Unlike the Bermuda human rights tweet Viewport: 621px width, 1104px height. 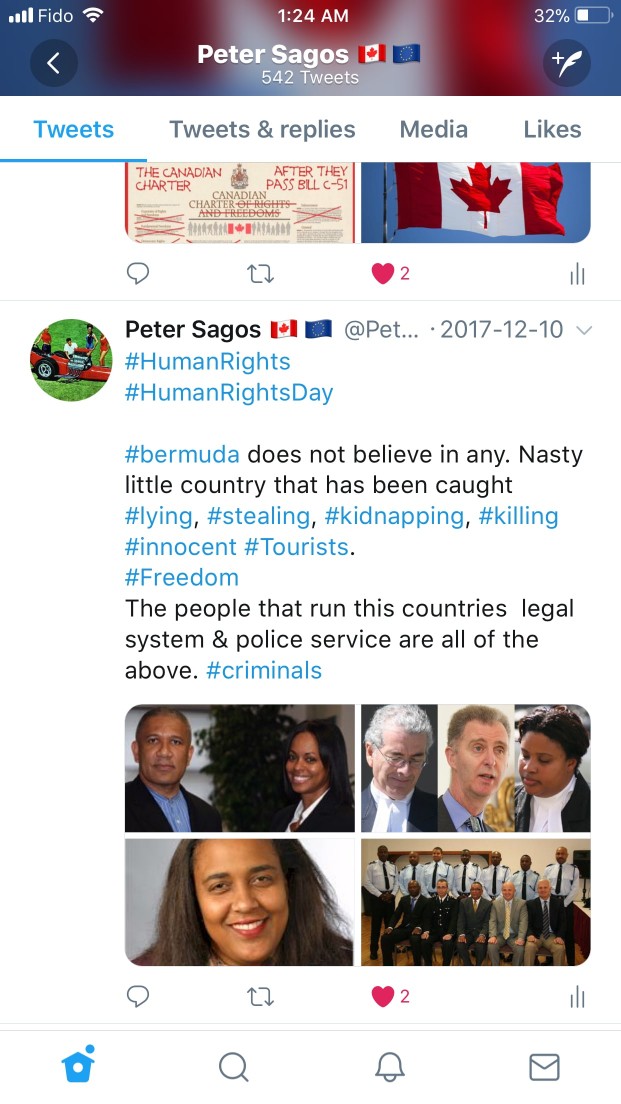[390, 996]
